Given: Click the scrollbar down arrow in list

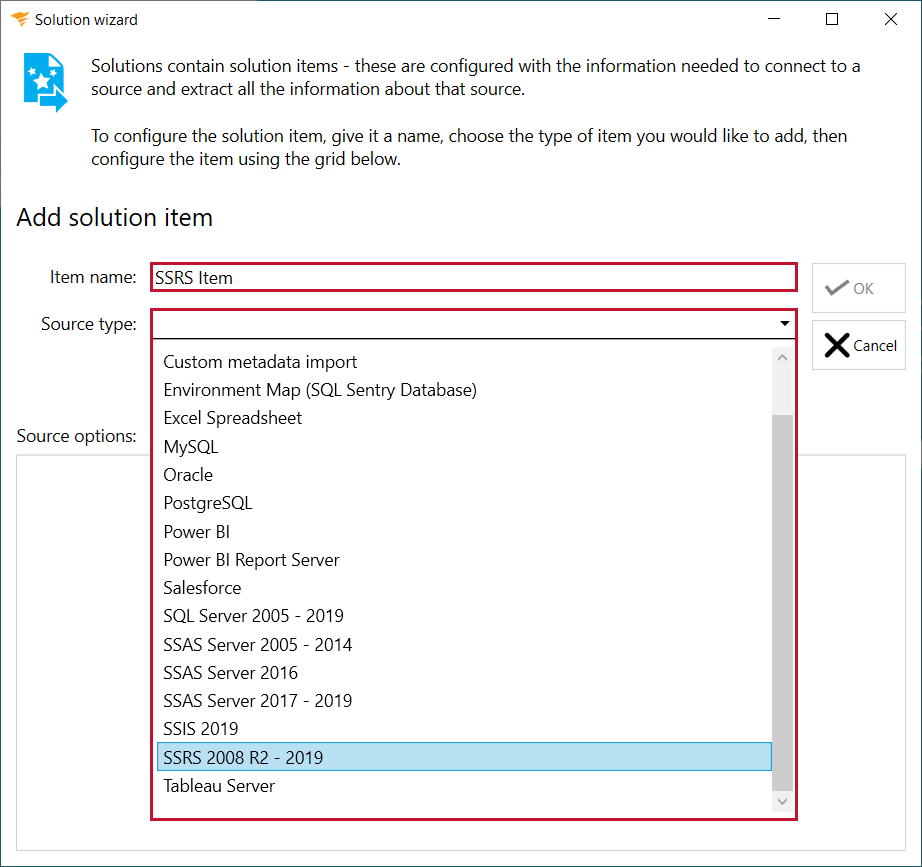Looking at the screenshot, I should click(782, 801).
